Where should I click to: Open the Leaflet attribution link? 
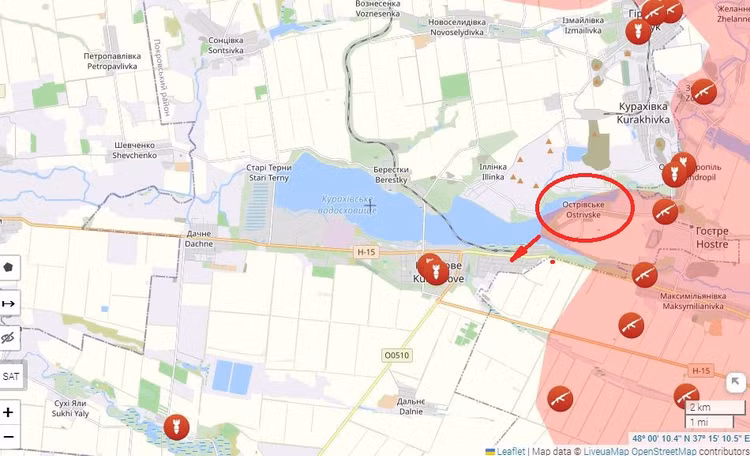point(510,451)
